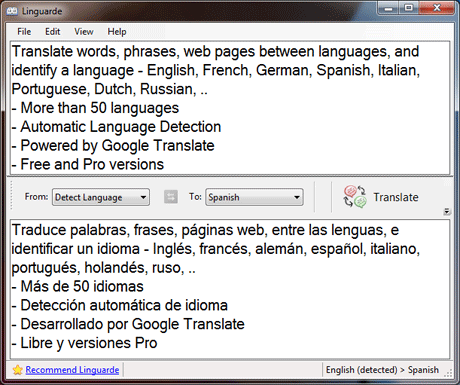Click inside the English source text box

coord(230,108)
